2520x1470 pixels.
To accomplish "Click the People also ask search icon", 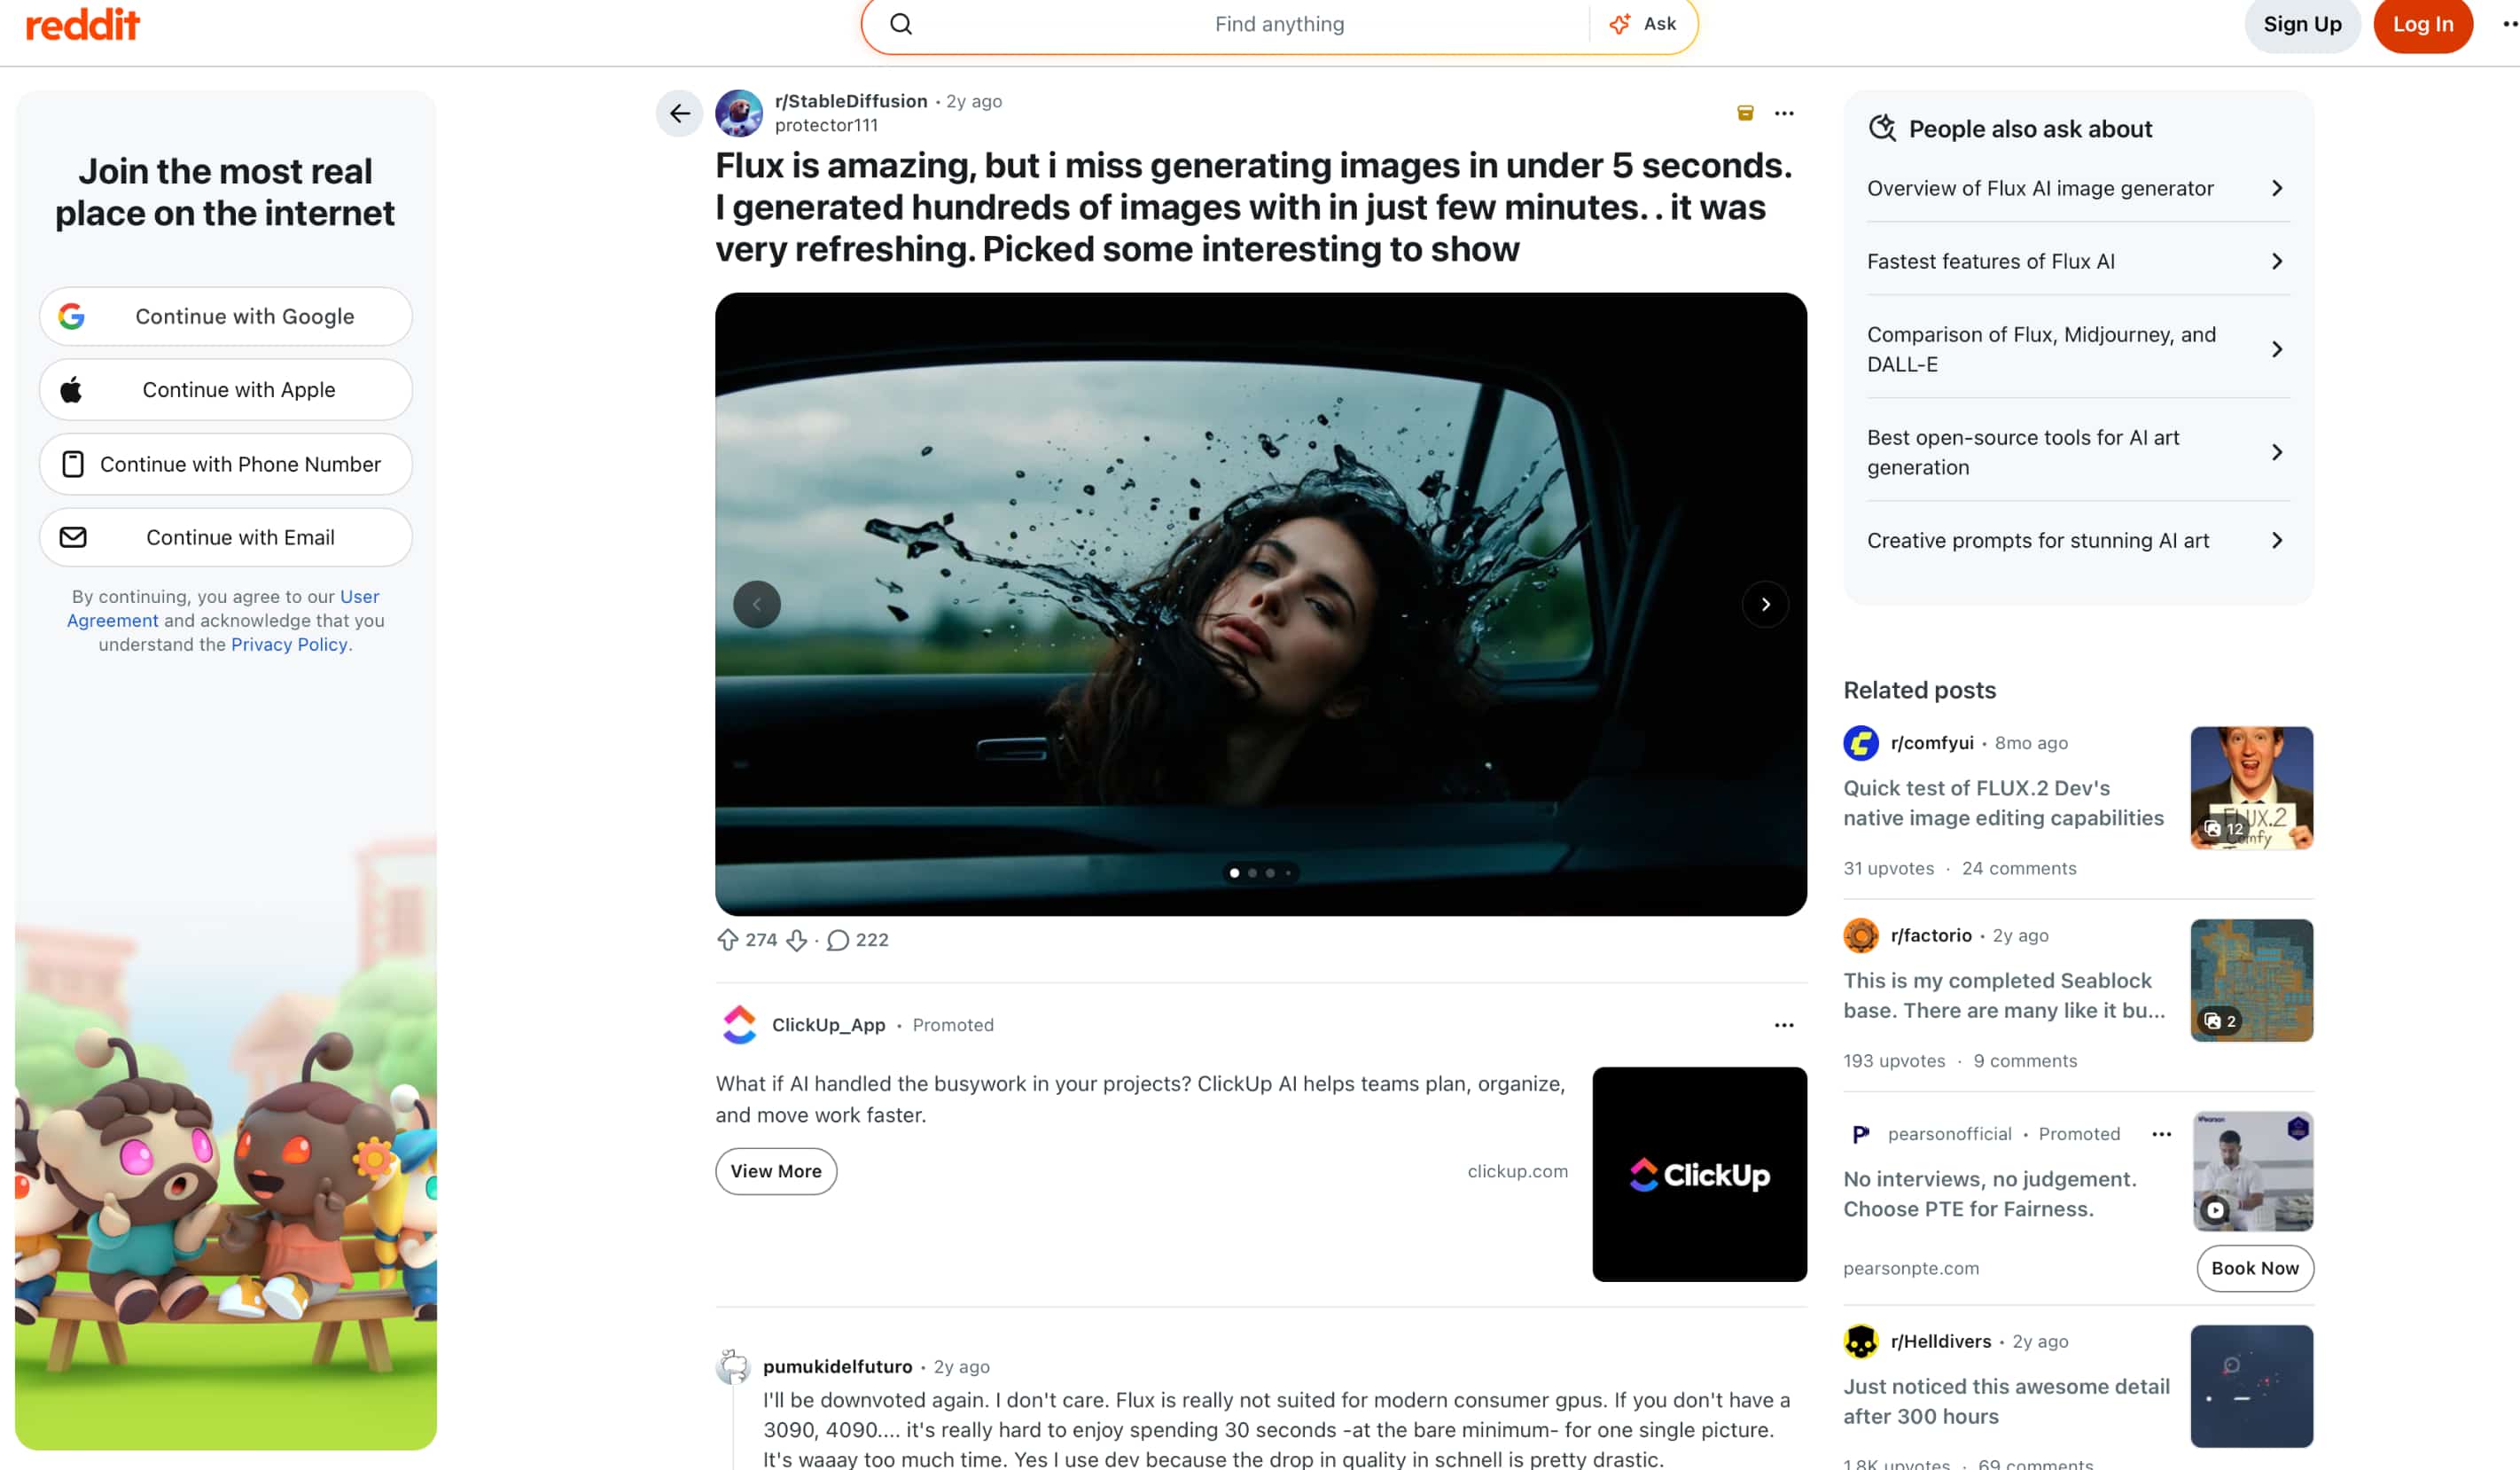I will pyautogui.click(x=1882, y=128).
